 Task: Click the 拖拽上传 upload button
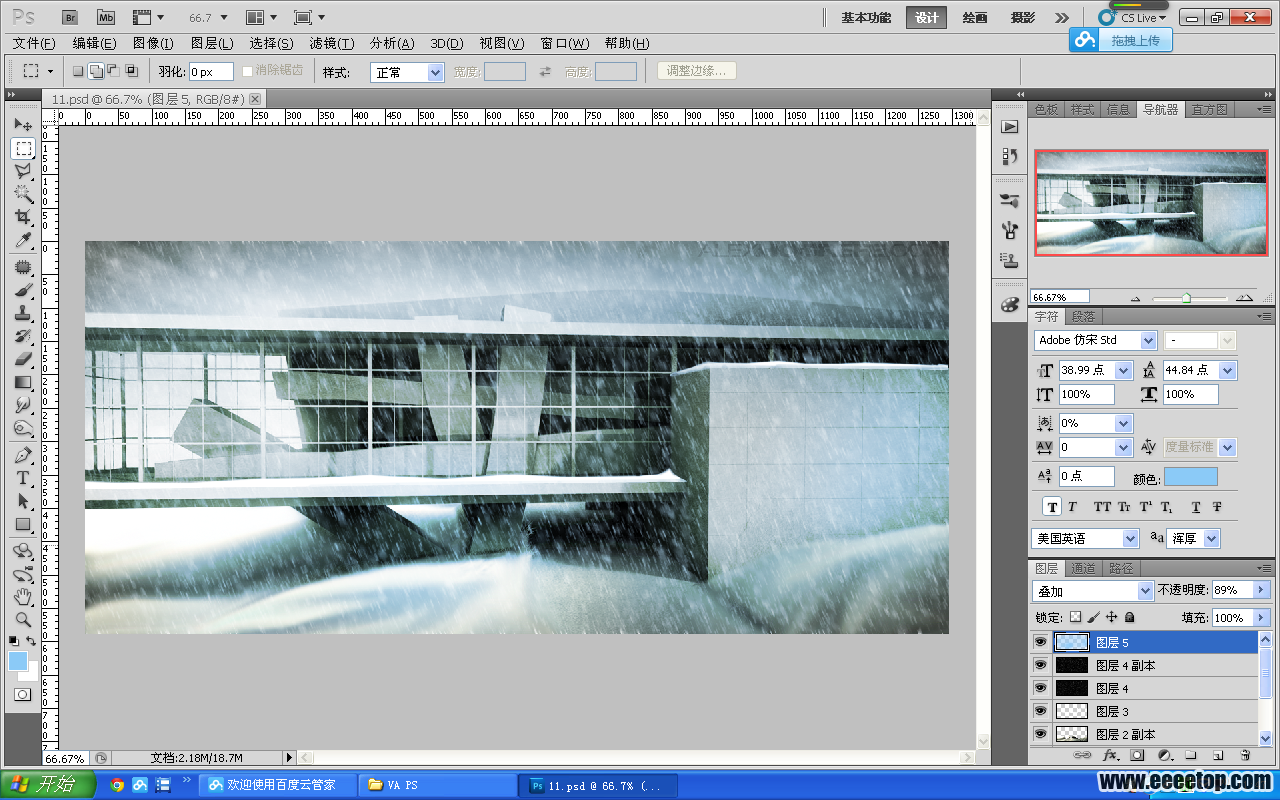1120,40
